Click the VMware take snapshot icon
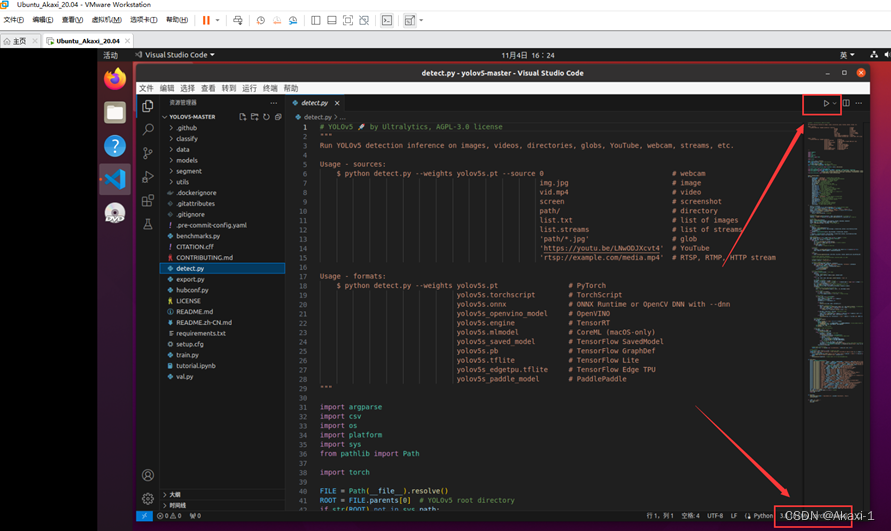The image size is (891, 531). click(x=260, y=20)
